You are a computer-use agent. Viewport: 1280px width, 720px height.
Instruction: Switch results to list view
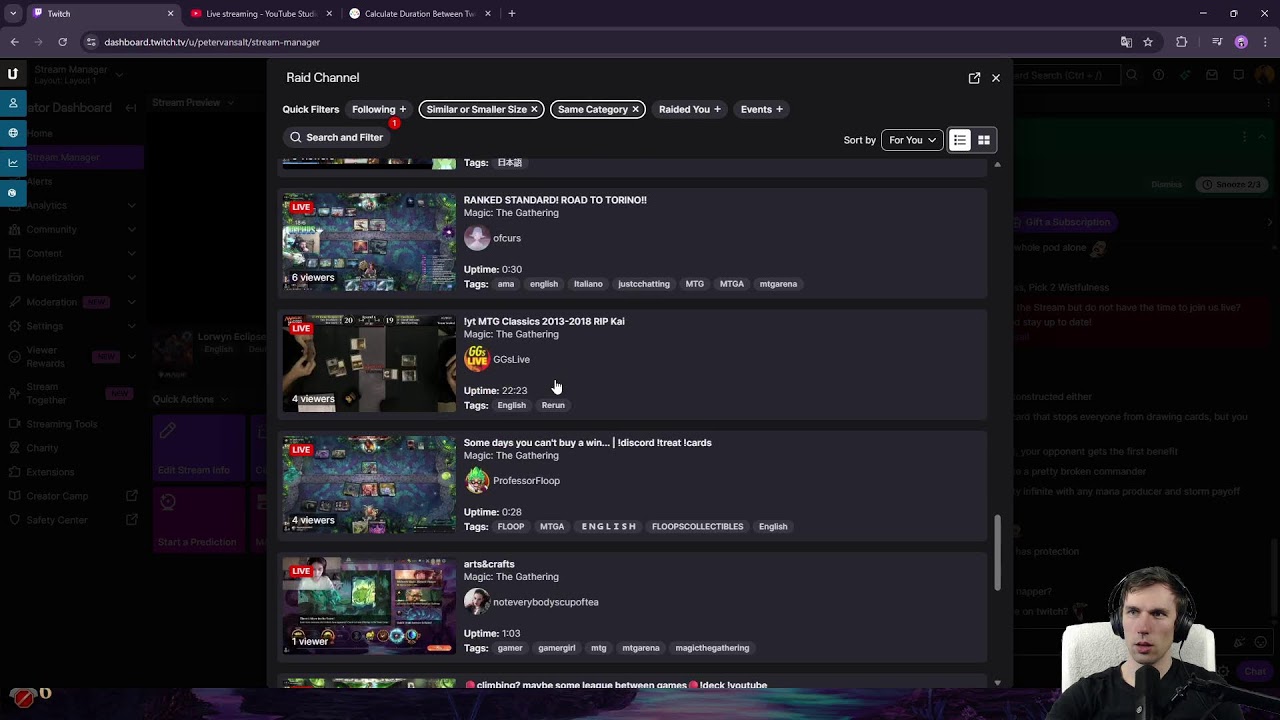960,140
